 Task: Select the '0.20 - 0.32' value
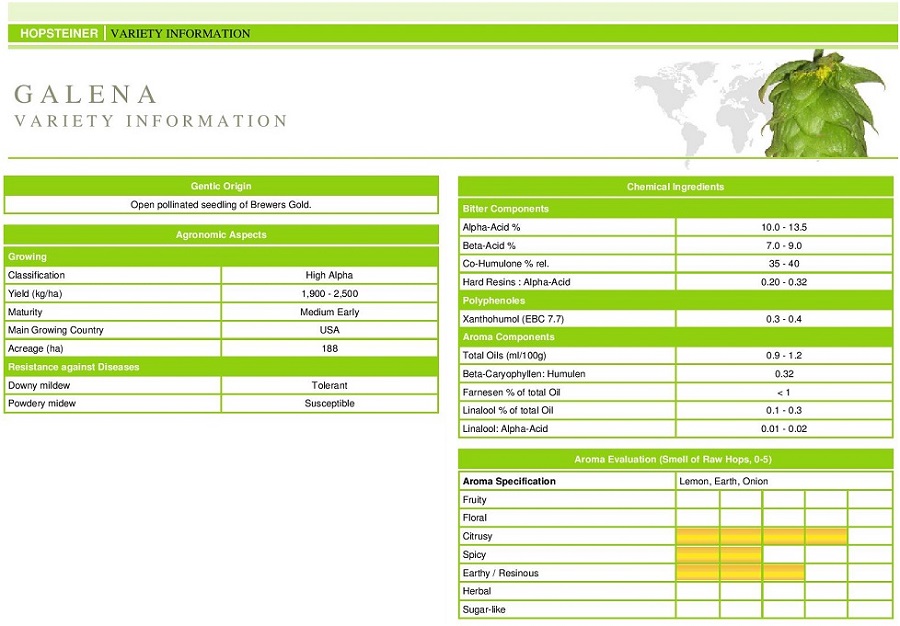[784, 282]
